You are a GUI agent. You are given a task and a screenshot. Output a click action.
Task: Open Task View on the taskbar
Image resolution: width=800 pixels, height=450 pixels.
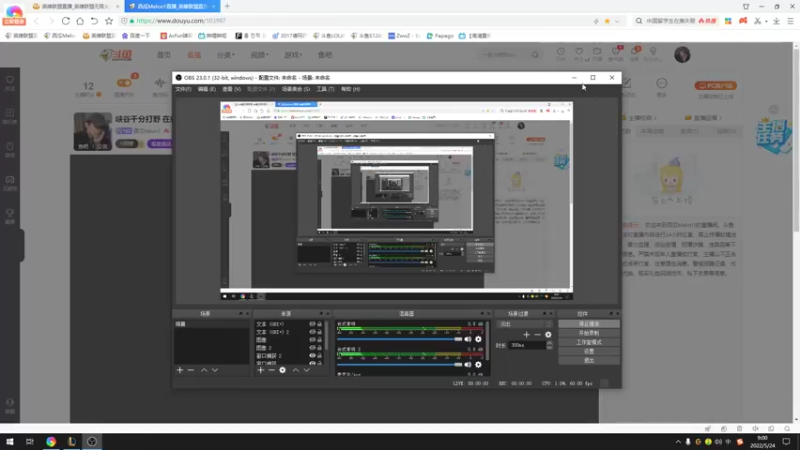click(x=30, y=441)
